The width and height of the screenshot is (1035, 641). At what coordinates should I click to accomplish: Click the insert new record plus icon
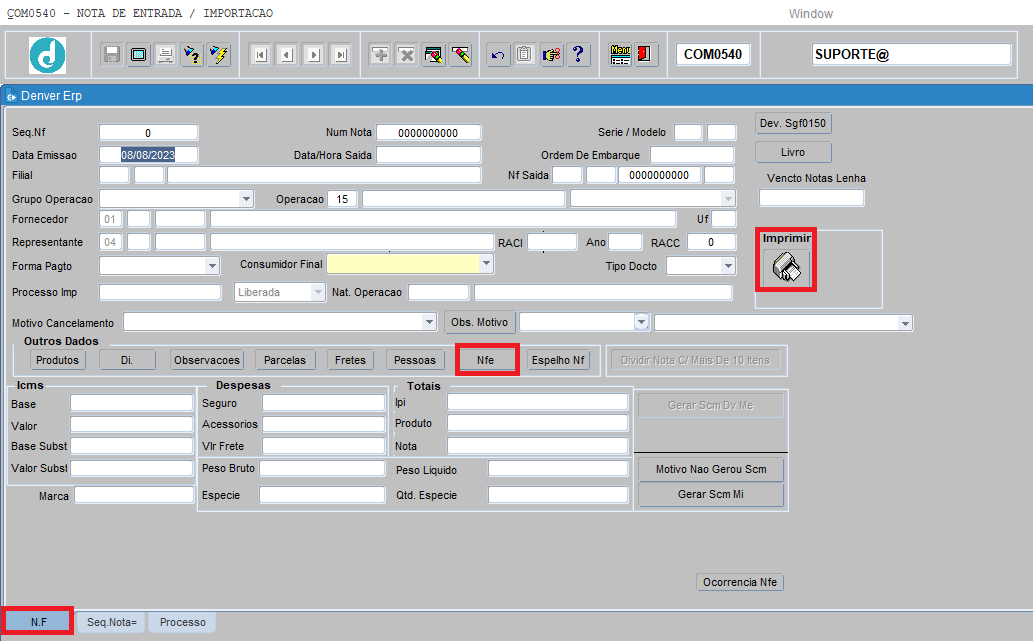coord(380,55)
